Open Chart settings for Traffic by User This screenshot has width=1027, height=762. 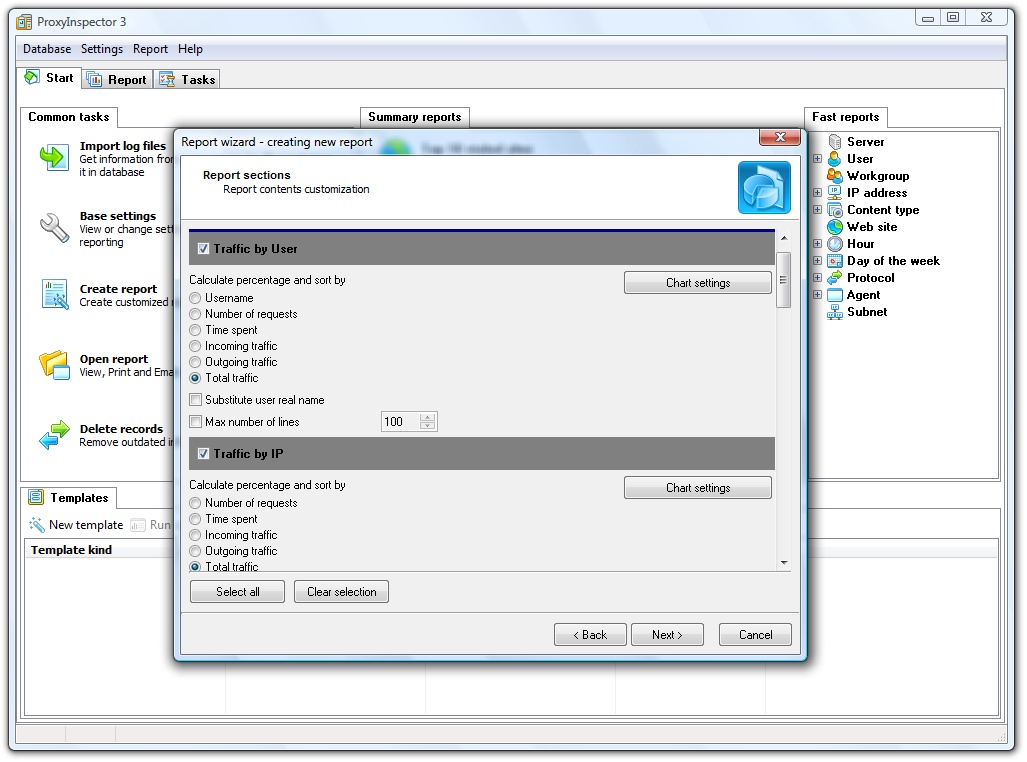pyautogui.click(x=698, y=283)
